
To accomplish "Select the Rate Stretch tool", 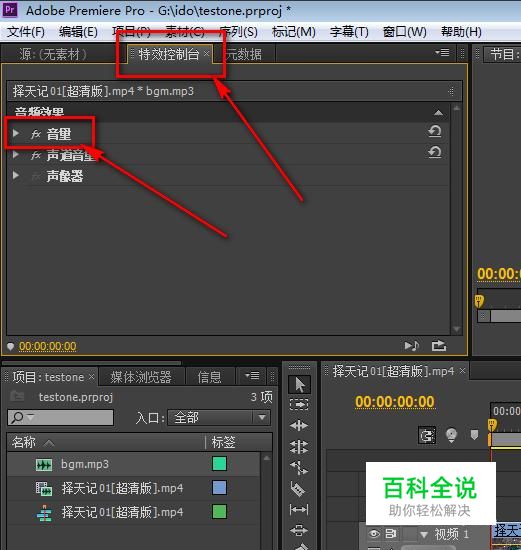I will [x=299, y=468].
